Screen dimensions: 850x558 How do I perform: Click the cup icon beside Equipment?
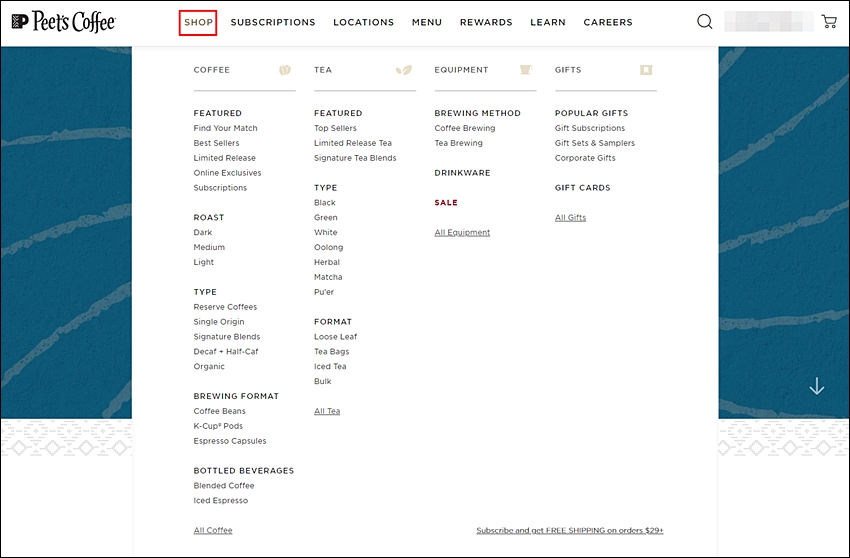tap(525, 69)
